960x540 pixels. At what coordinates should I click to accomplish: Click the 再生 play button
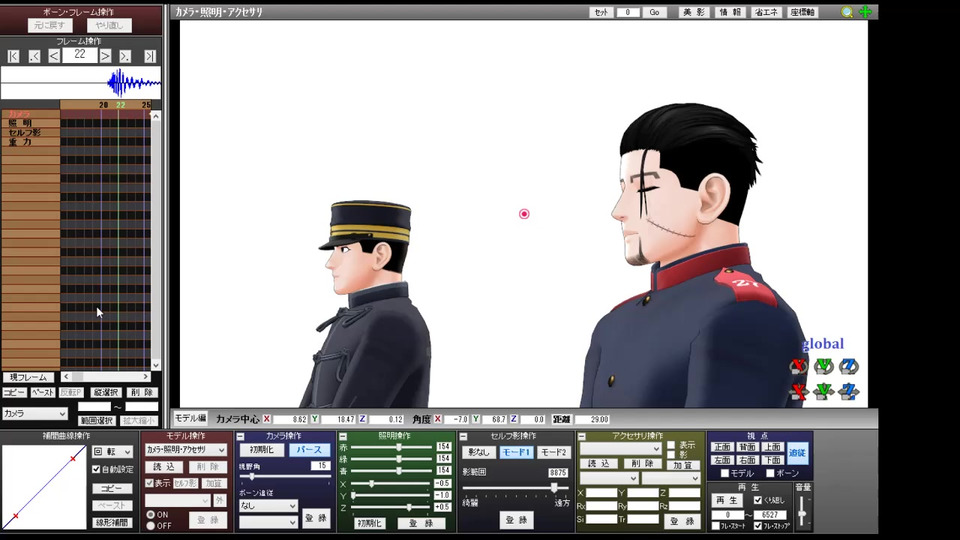(x=727, y=500)
